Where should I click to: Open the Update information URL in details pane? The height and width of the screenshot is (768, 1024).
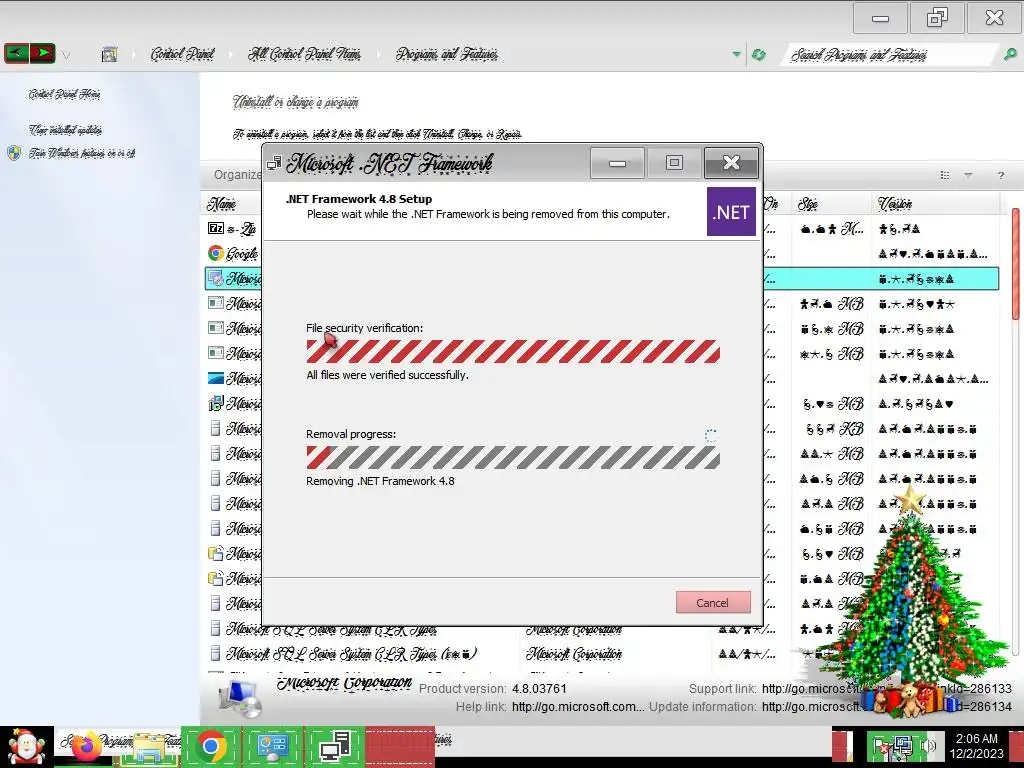tap(886, 707)
